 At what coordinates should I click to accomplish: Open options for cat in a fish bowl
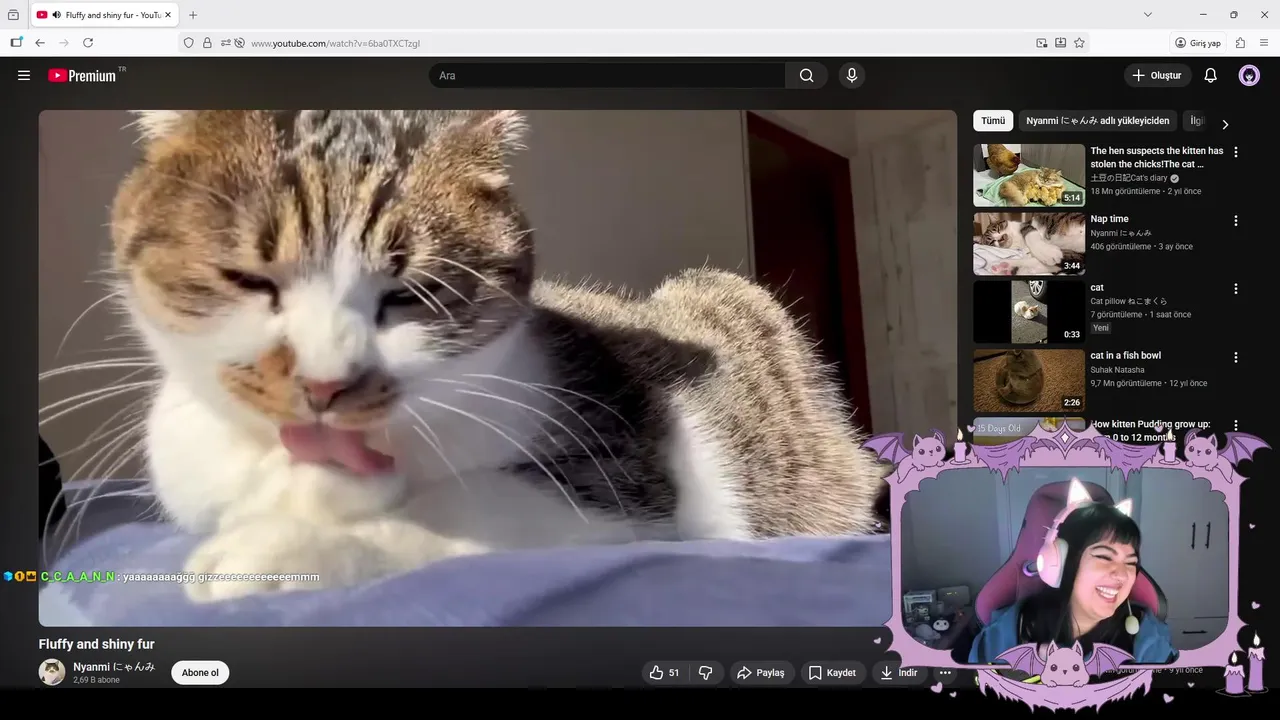point(1236,357)
